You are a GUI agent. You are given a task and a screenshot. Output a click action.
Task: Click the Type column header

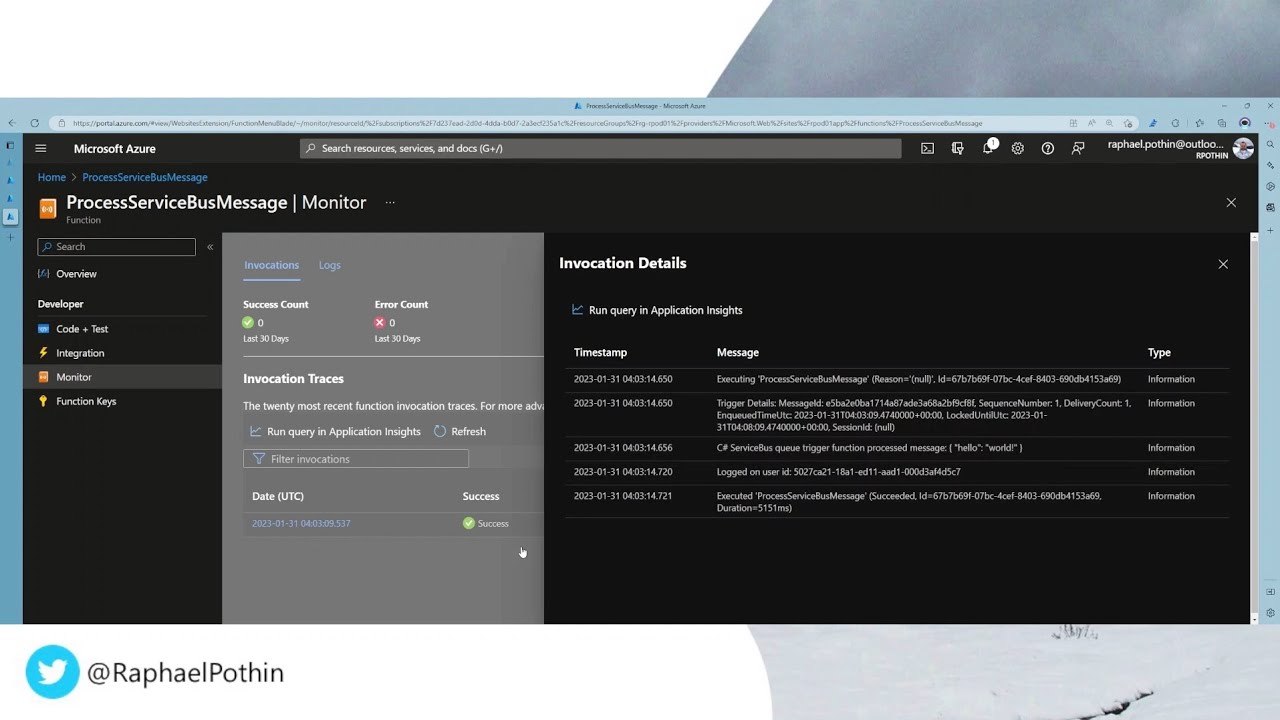(x=1159, y=352)
